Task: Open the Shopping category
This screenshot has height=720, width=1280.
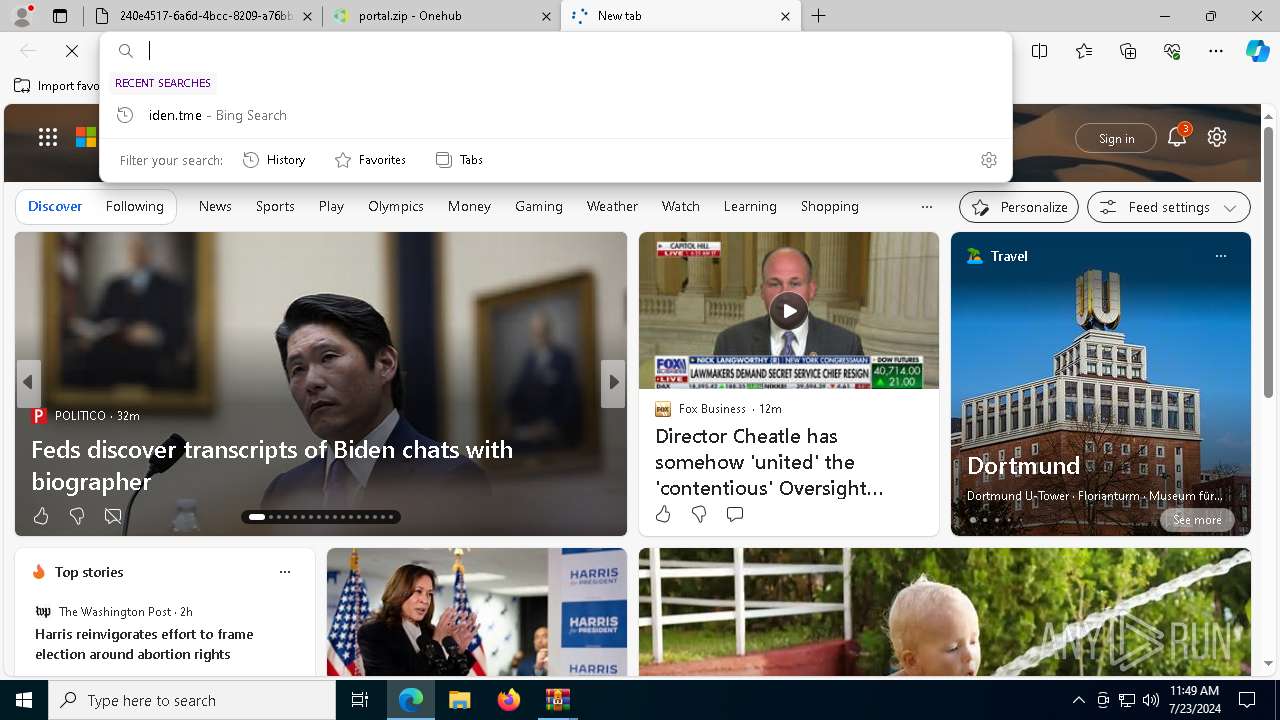Action: [829, 206]
